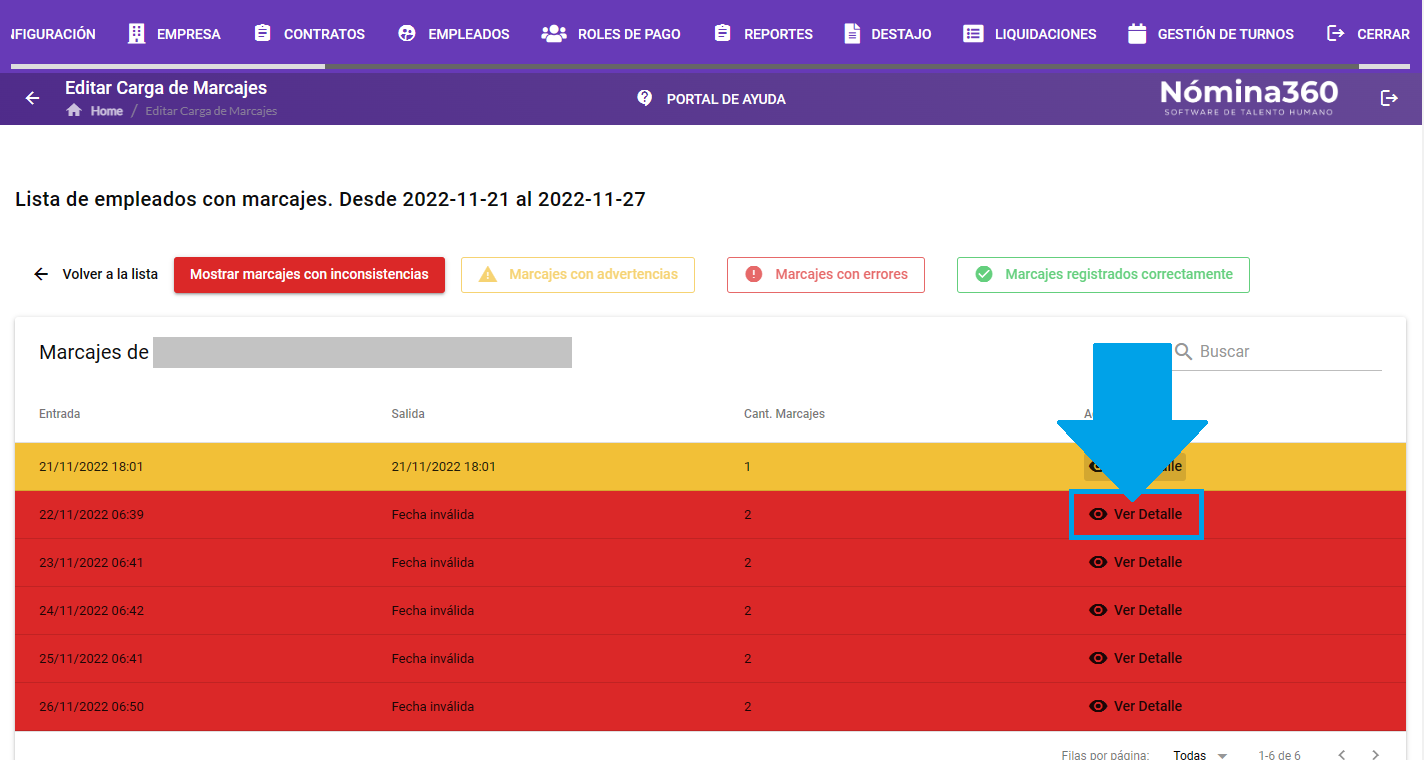
Task: Sort by the Salida column header
Action: pyautogui.click(x=408, y=414)
